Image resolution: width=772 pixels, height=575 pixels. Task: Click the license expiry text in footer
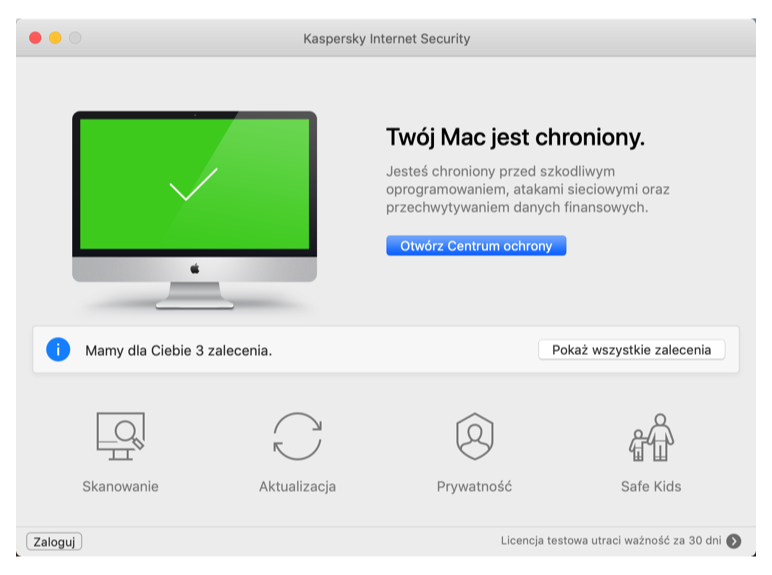611,541
